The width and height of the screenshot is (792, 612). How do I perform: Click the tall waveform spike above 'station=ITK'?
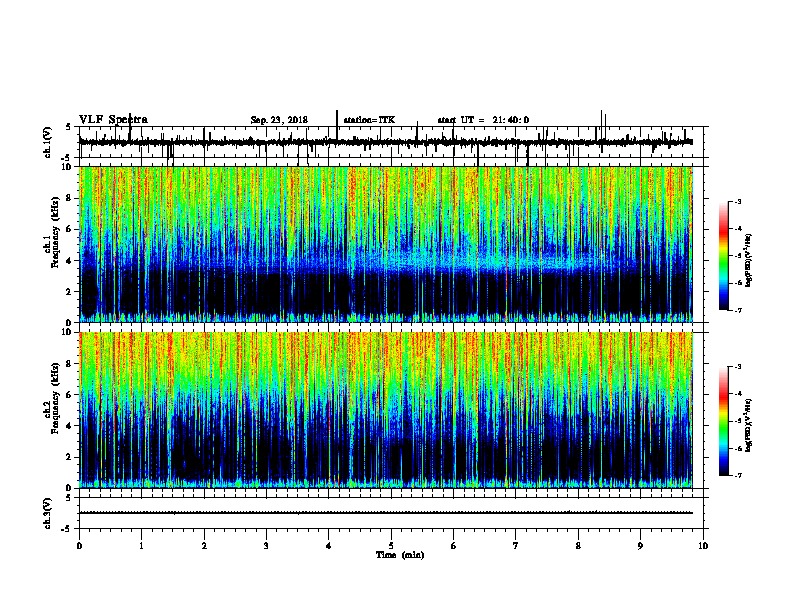337,125
